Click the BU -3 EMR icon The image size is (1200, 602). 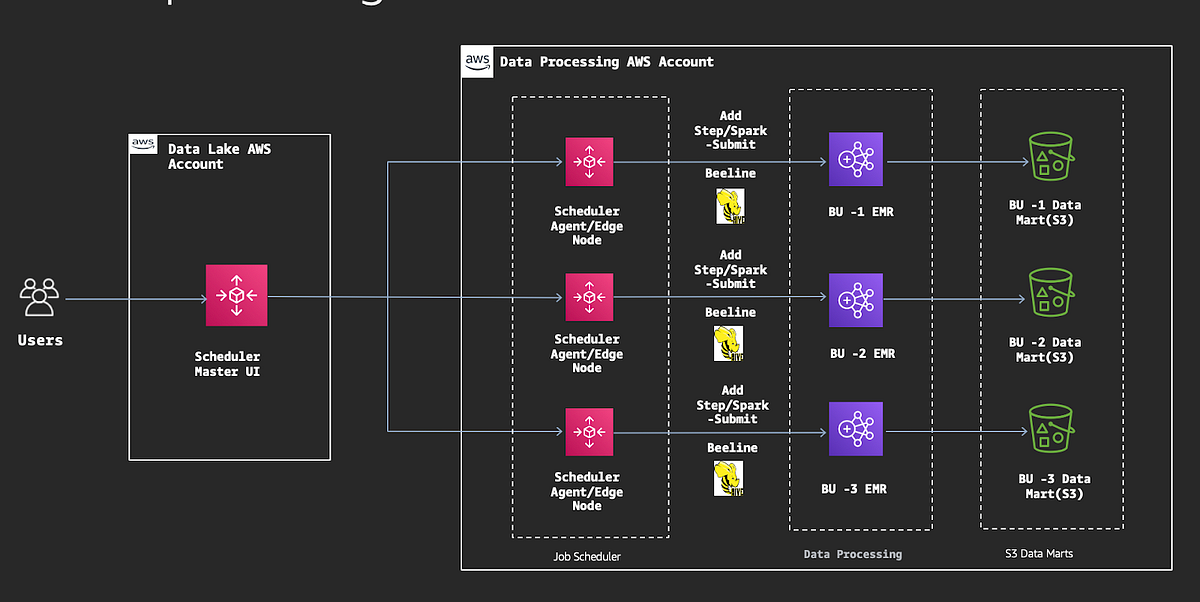pos(856,429)
